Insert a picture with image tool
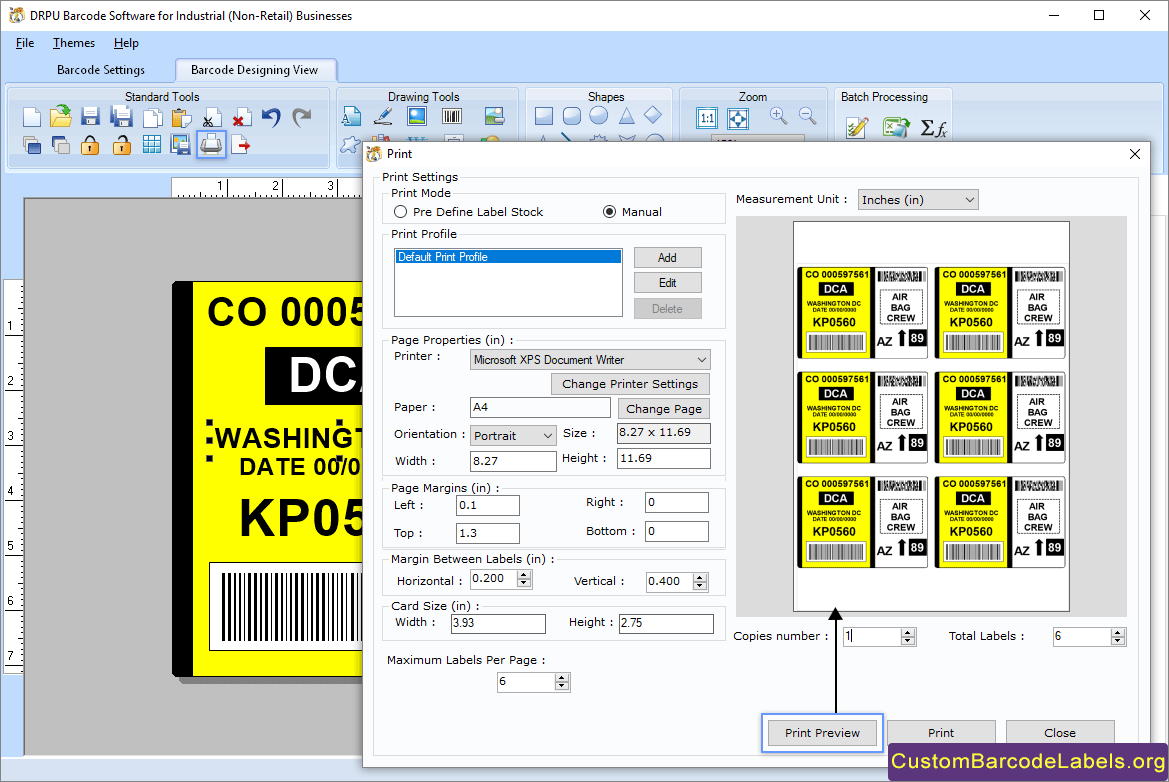 pos(417,116)
